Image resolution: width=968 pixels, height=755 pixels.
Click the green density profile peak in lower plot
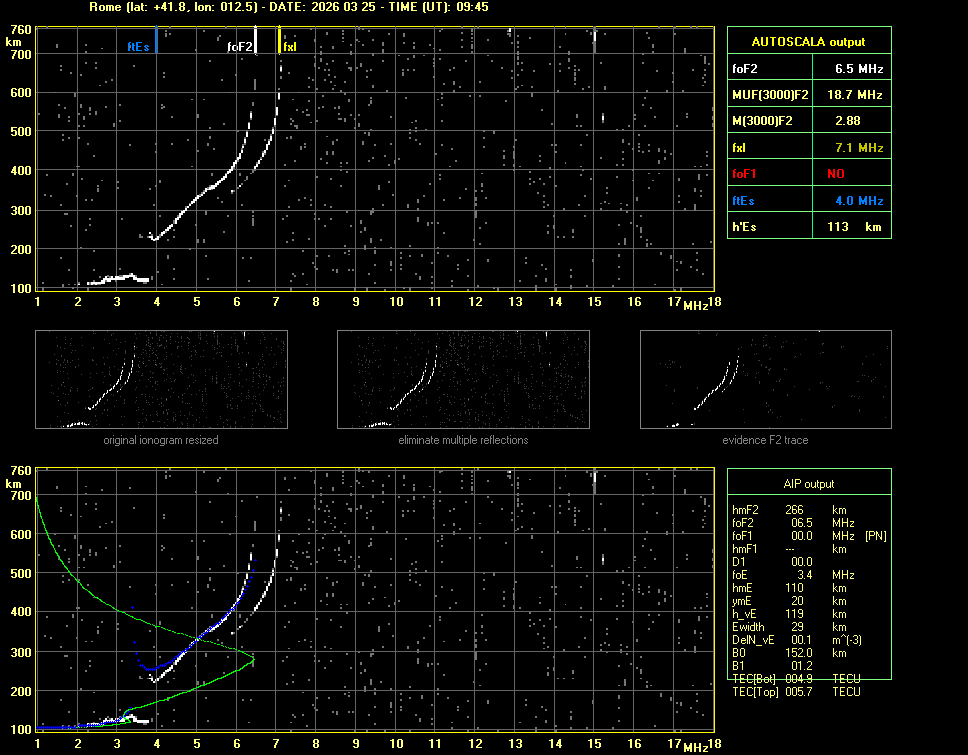coord(253,660)
